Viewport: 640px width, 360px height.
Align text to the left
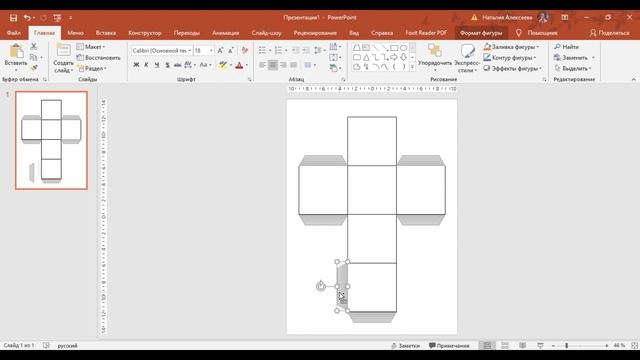coord(262,65)
